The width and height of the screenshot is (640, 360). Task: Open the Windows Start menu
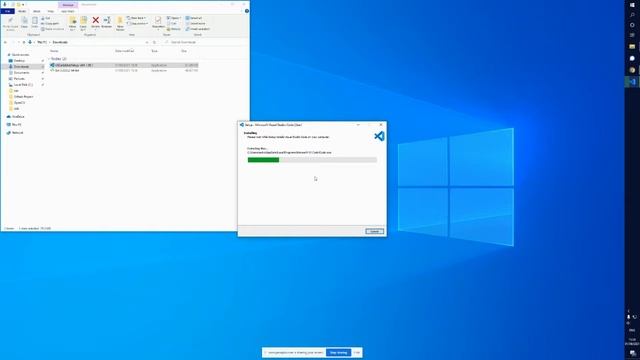[x=632, y=5]
